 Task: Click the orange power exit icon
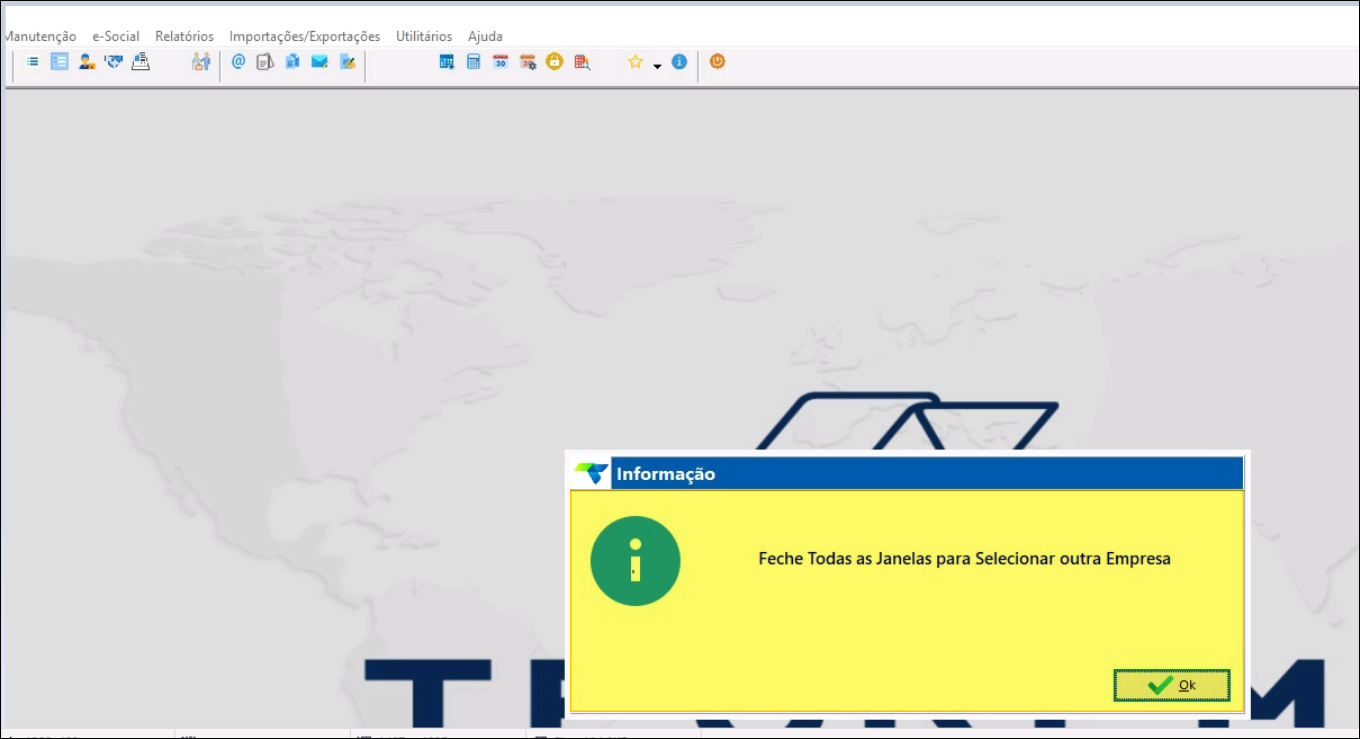[717, 62]
